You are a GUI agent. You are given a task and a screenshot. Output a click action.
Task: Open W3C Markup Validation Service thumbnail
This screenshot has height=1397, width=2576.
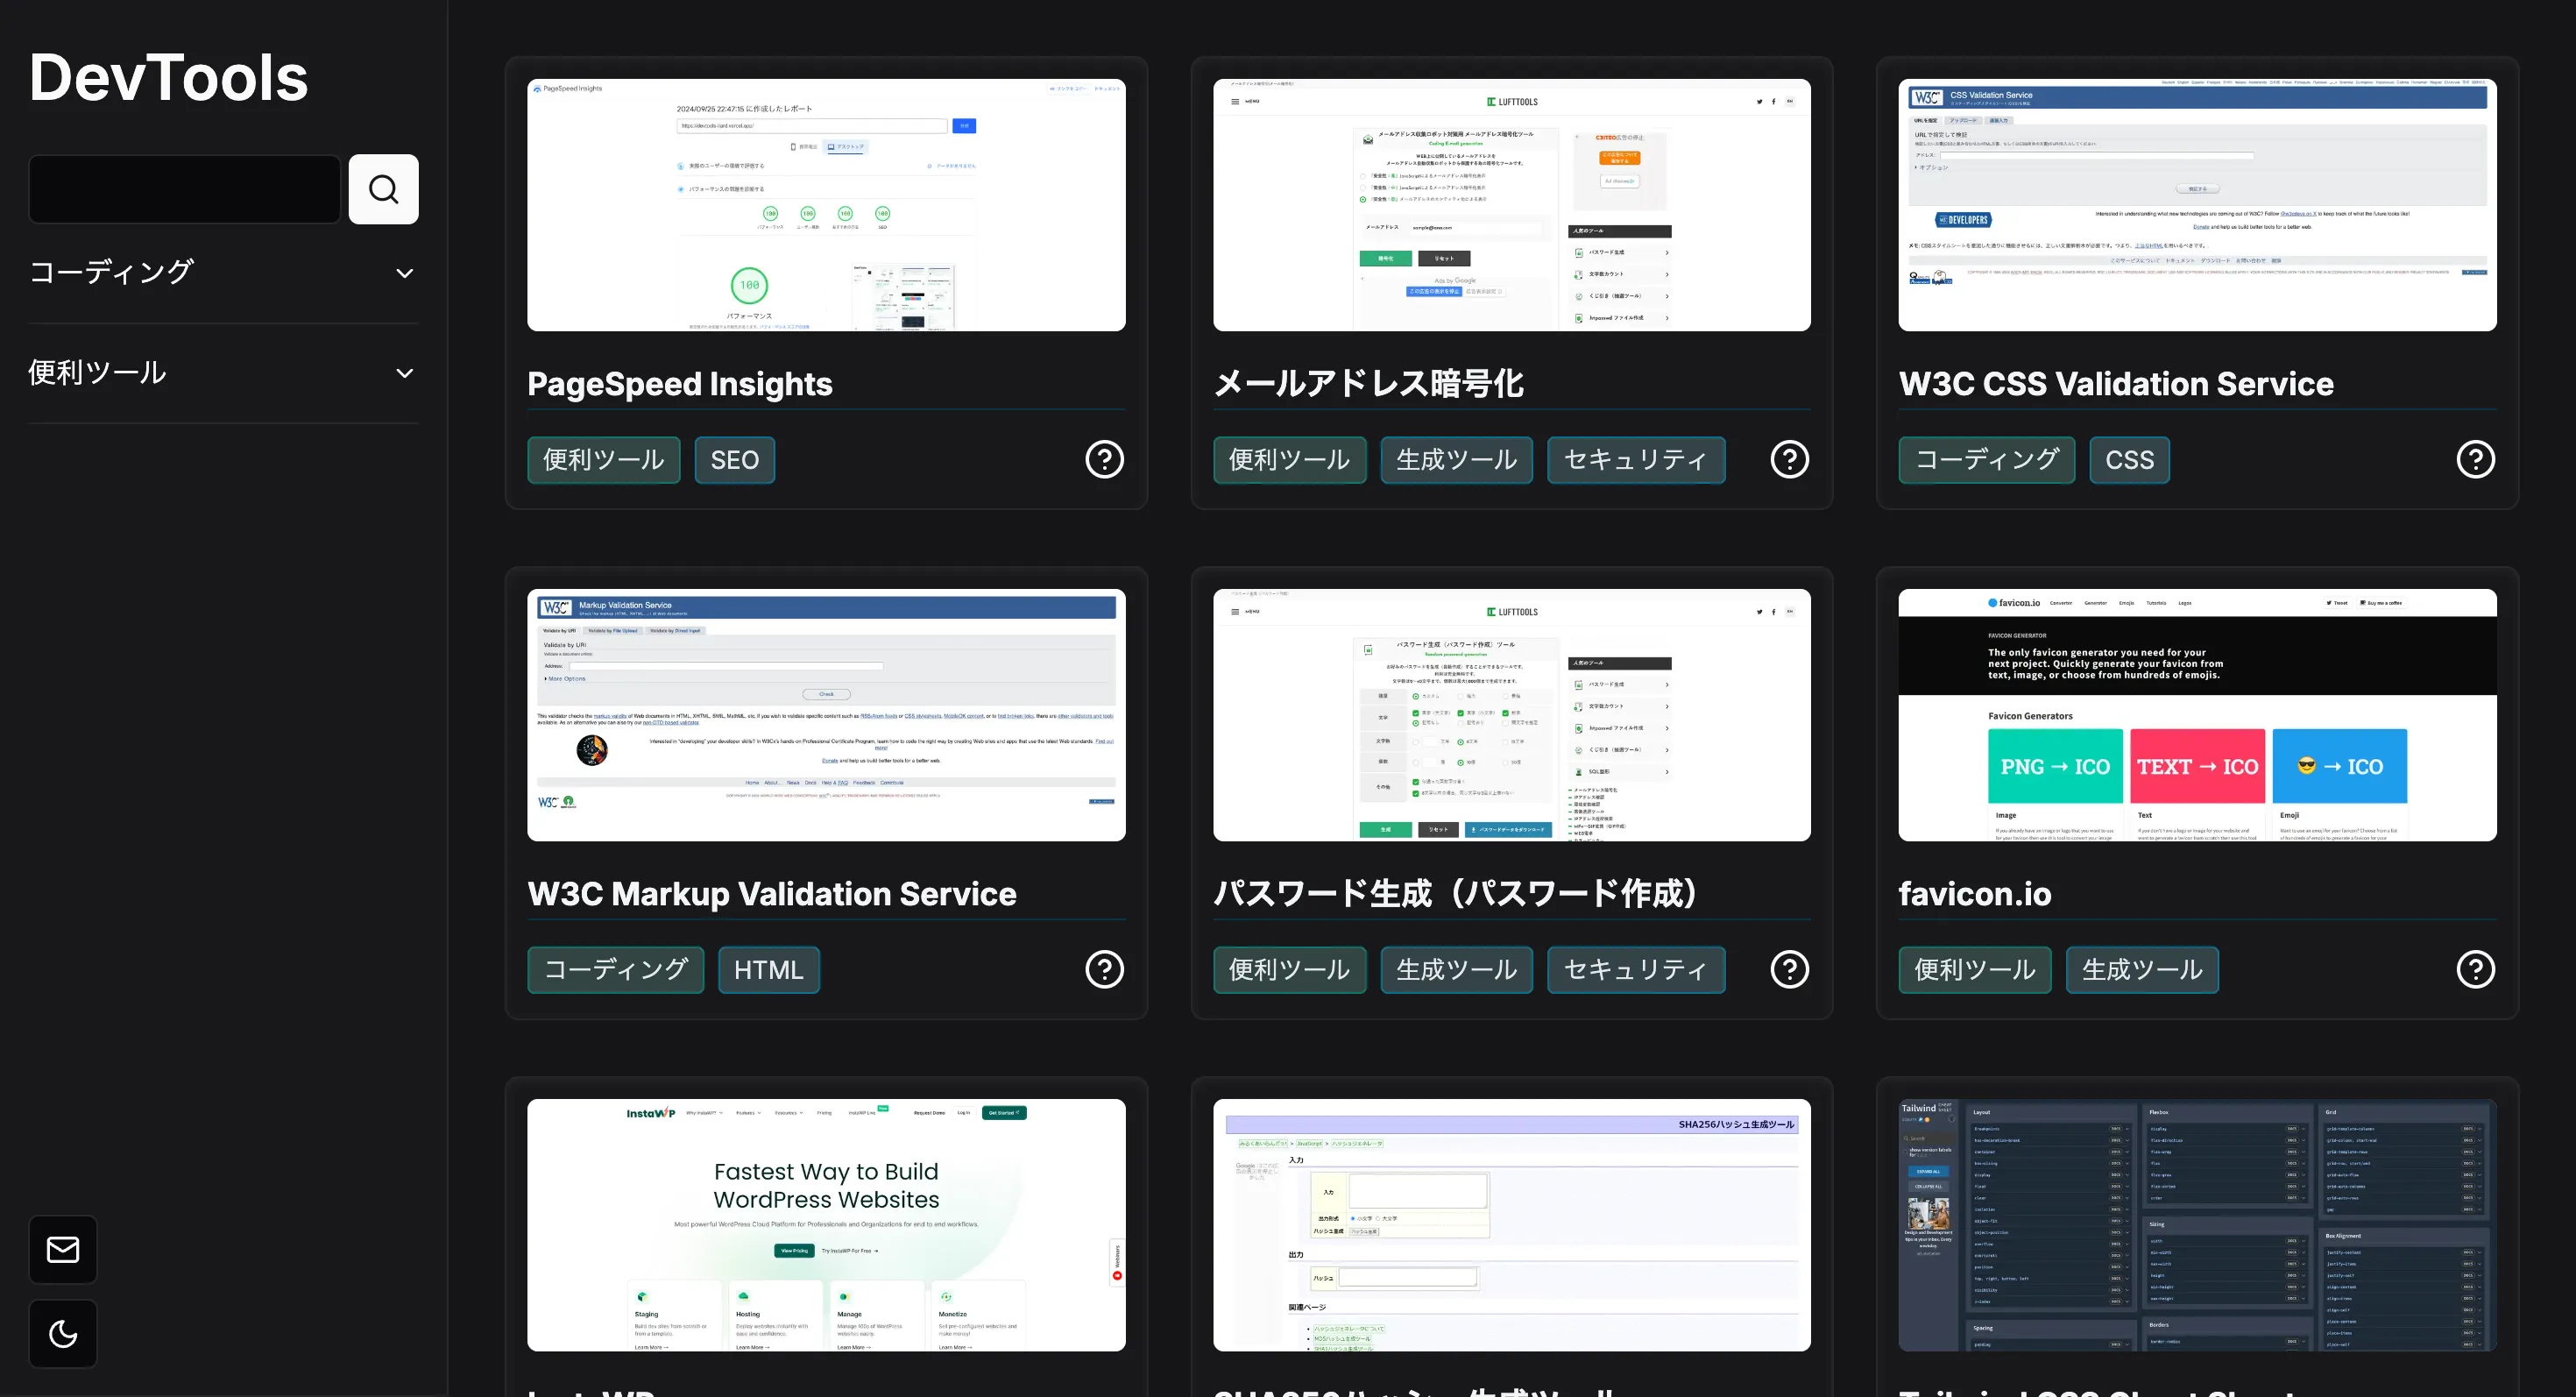point(826,715)
